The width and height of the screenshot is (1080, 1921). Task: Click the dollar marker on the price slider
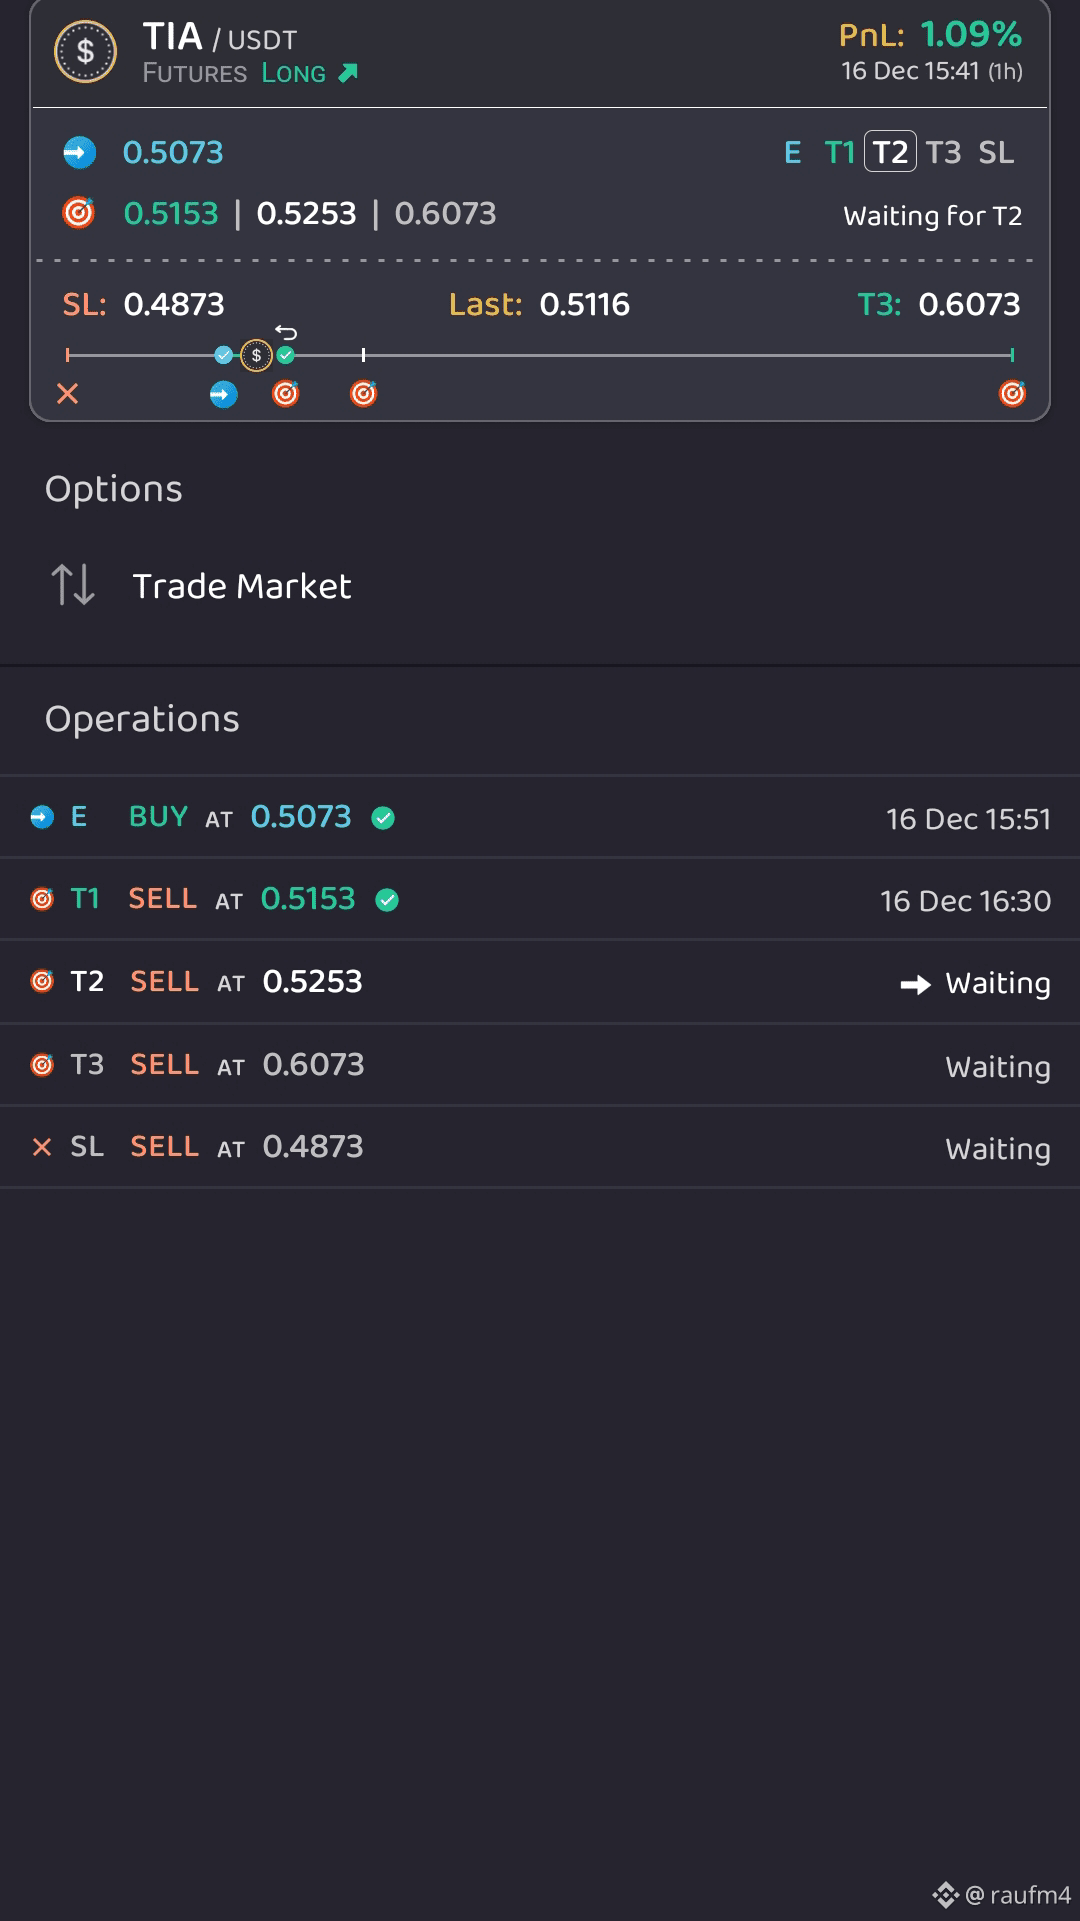click(x=258, y=354)
